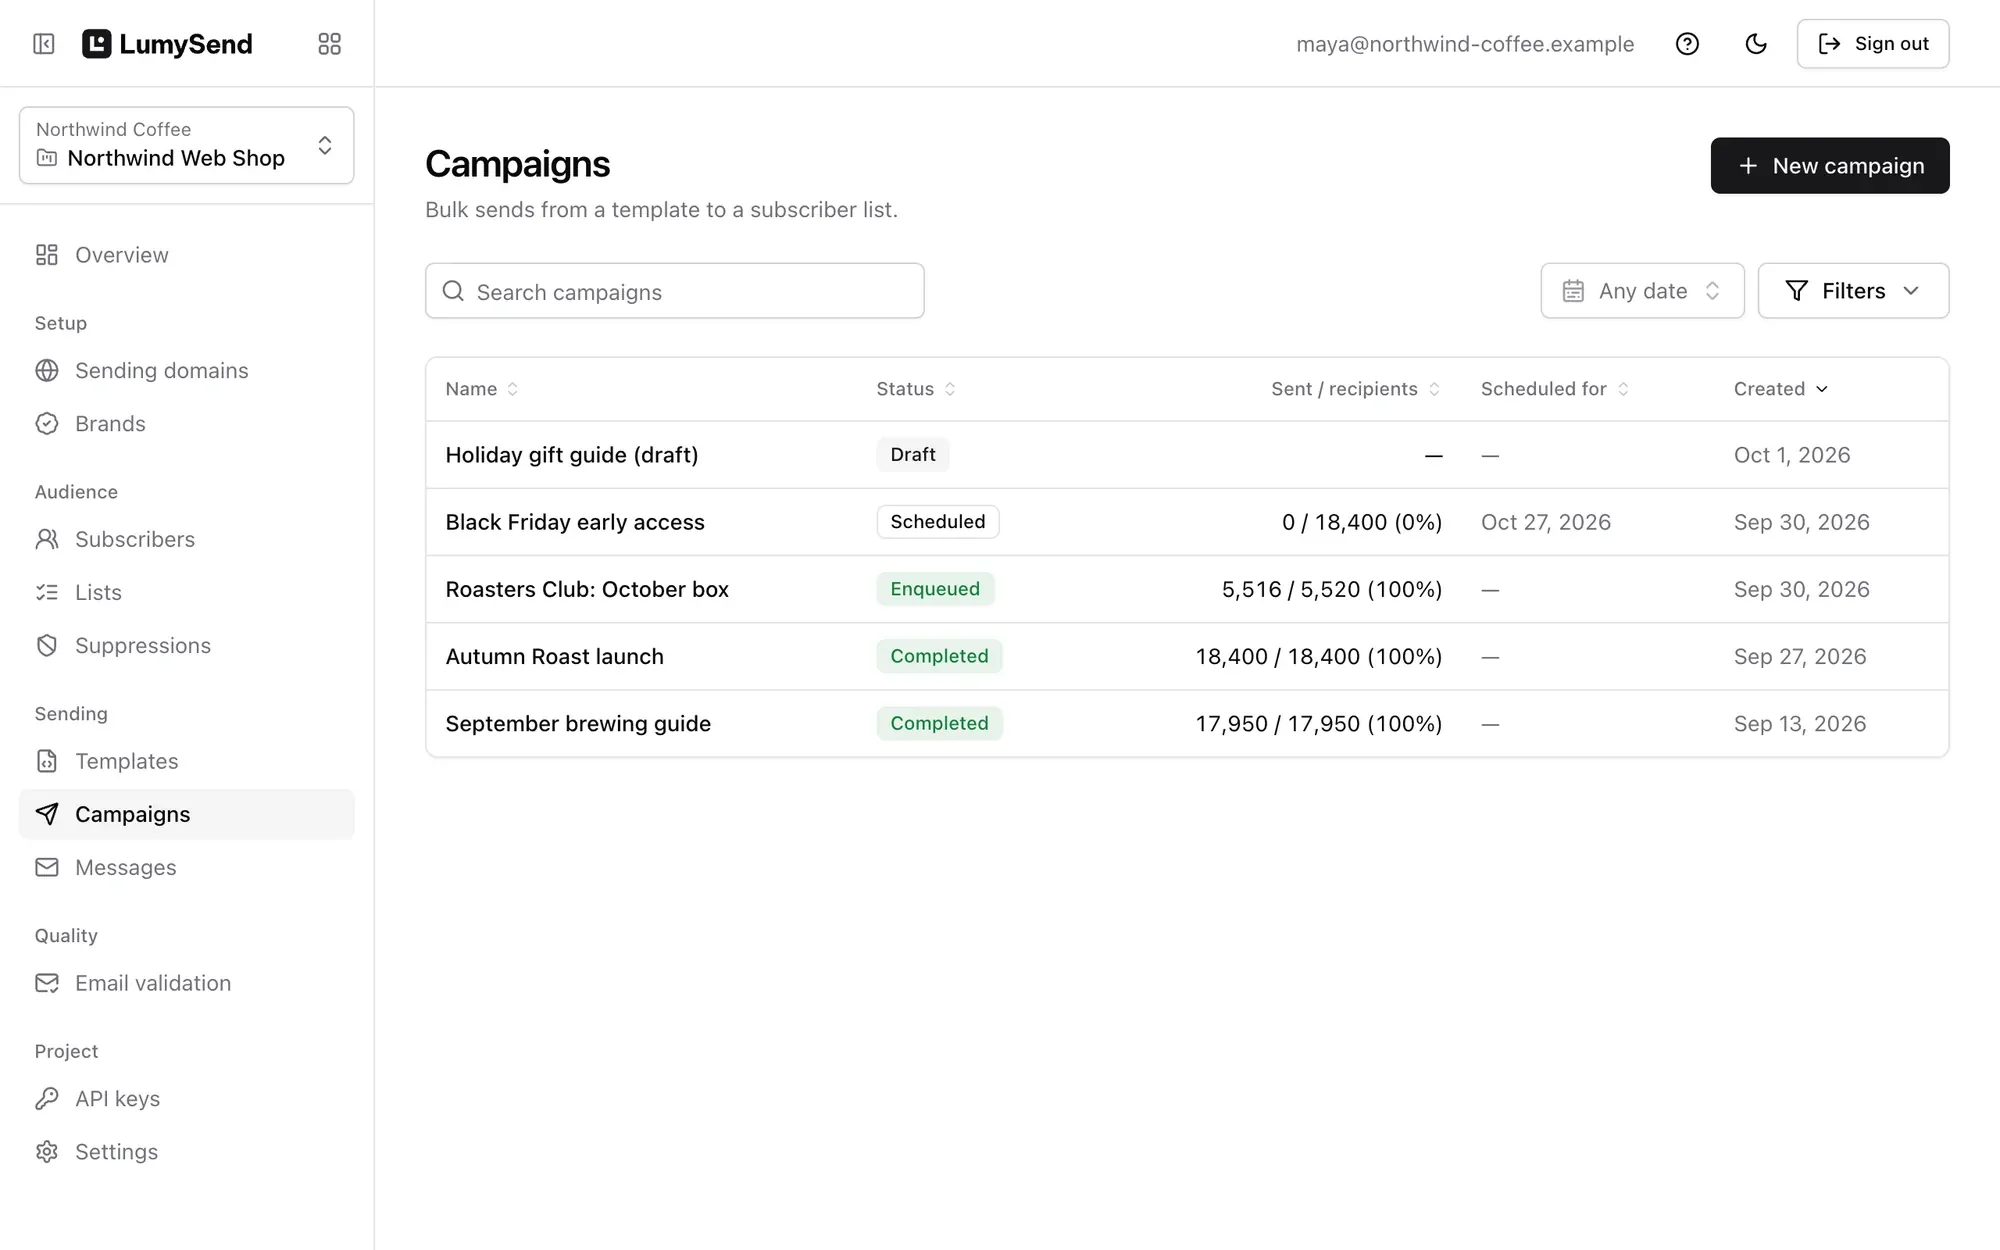Image resolution: width=2000 pixels, height=1250 pixels.
Task: Click the Enqueued status badge
Action: pyautogui.click(x=935, y=589)
